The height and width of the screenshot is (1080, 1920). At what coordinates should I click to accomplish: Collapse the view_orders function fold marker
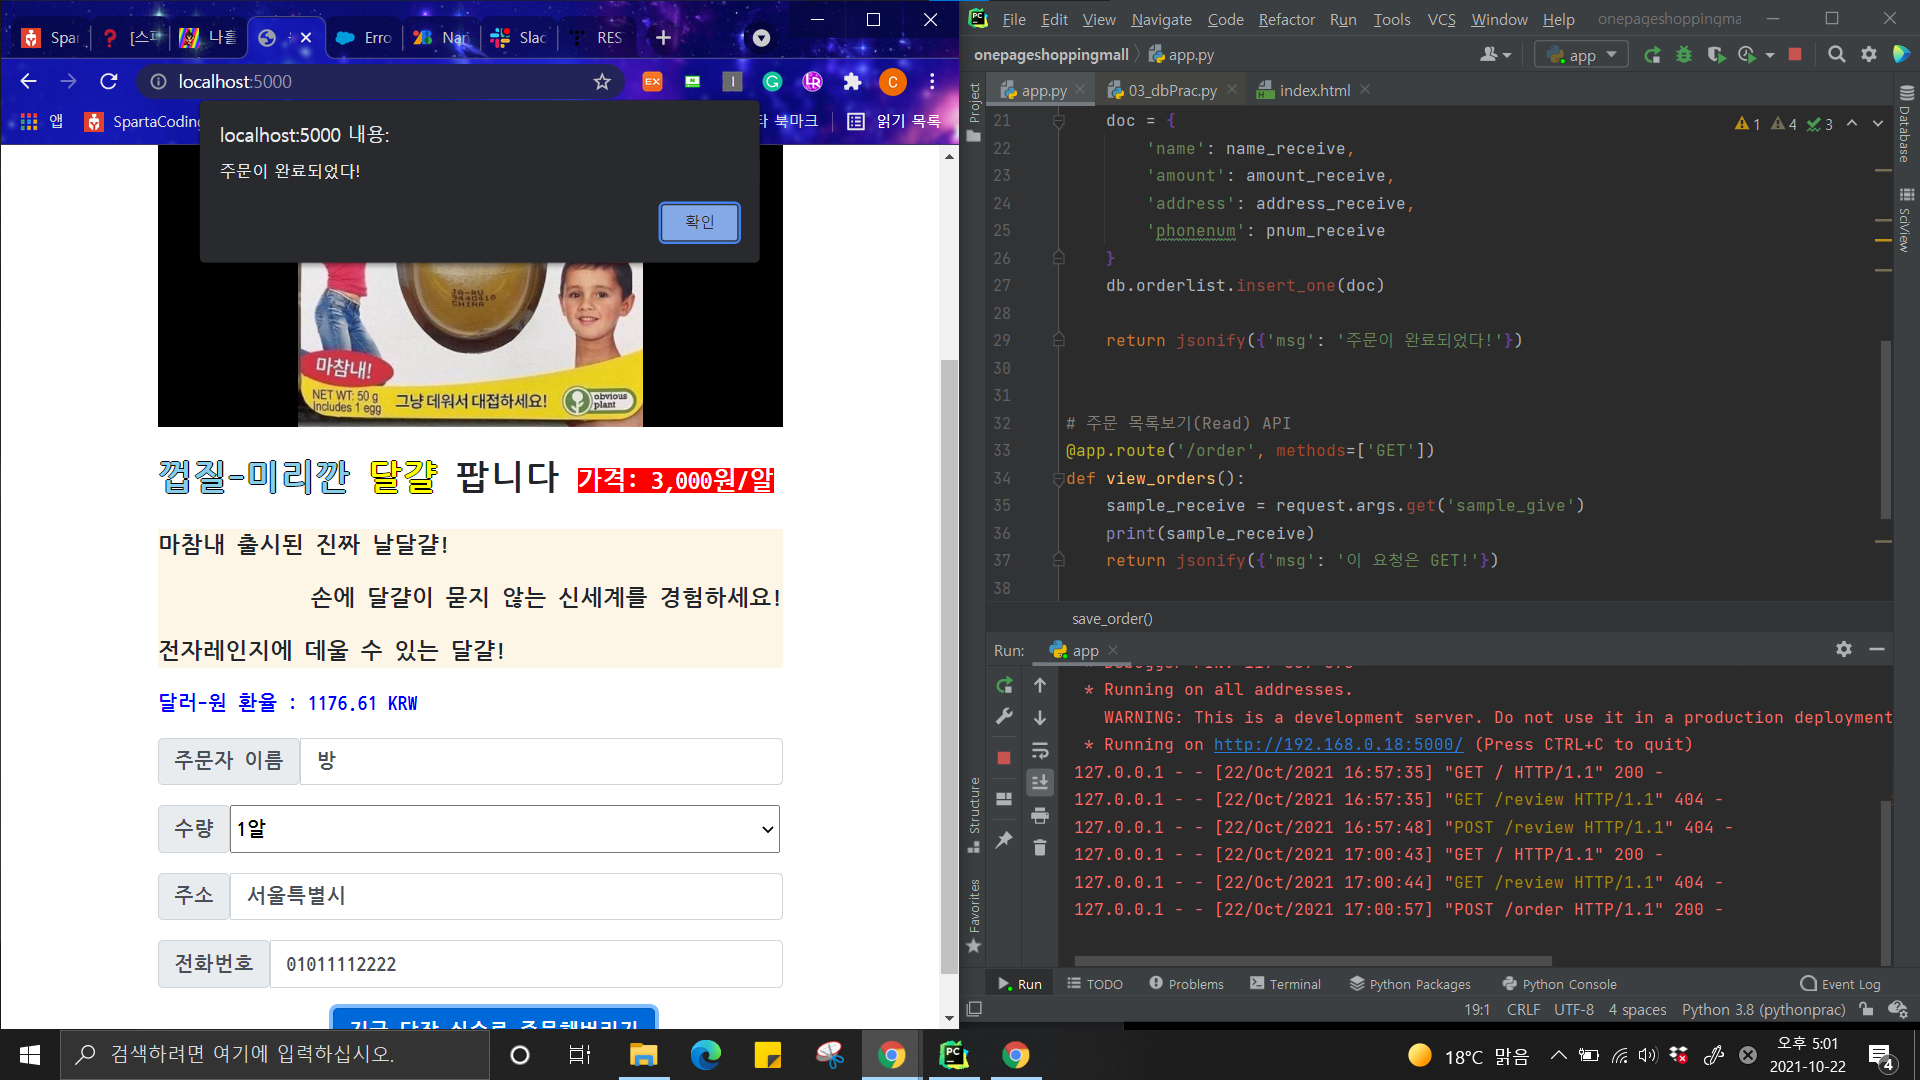click(1058, 479)
